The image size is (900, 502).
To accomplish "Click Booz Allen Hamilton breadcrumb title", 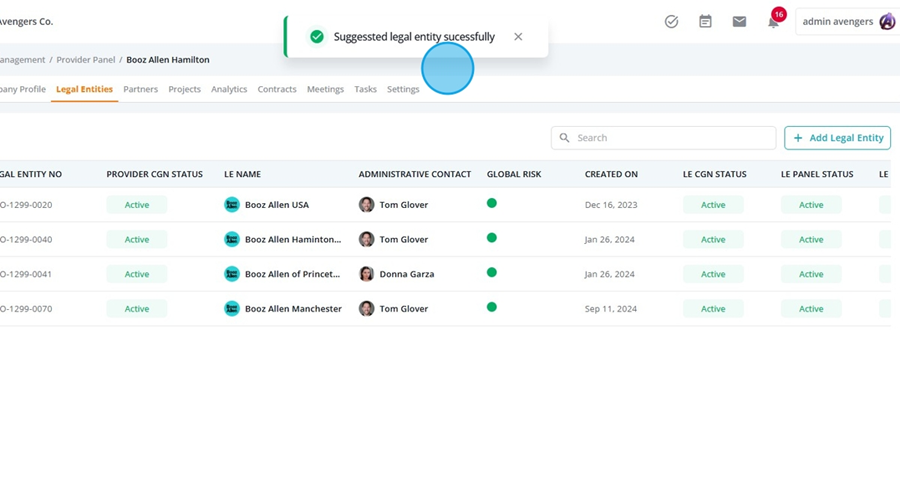I will (168, 60).
